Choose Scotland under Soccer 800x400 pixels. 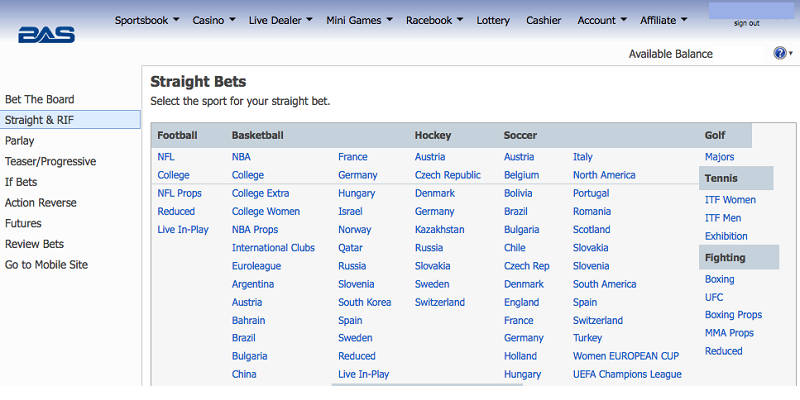tap(591, 230)
